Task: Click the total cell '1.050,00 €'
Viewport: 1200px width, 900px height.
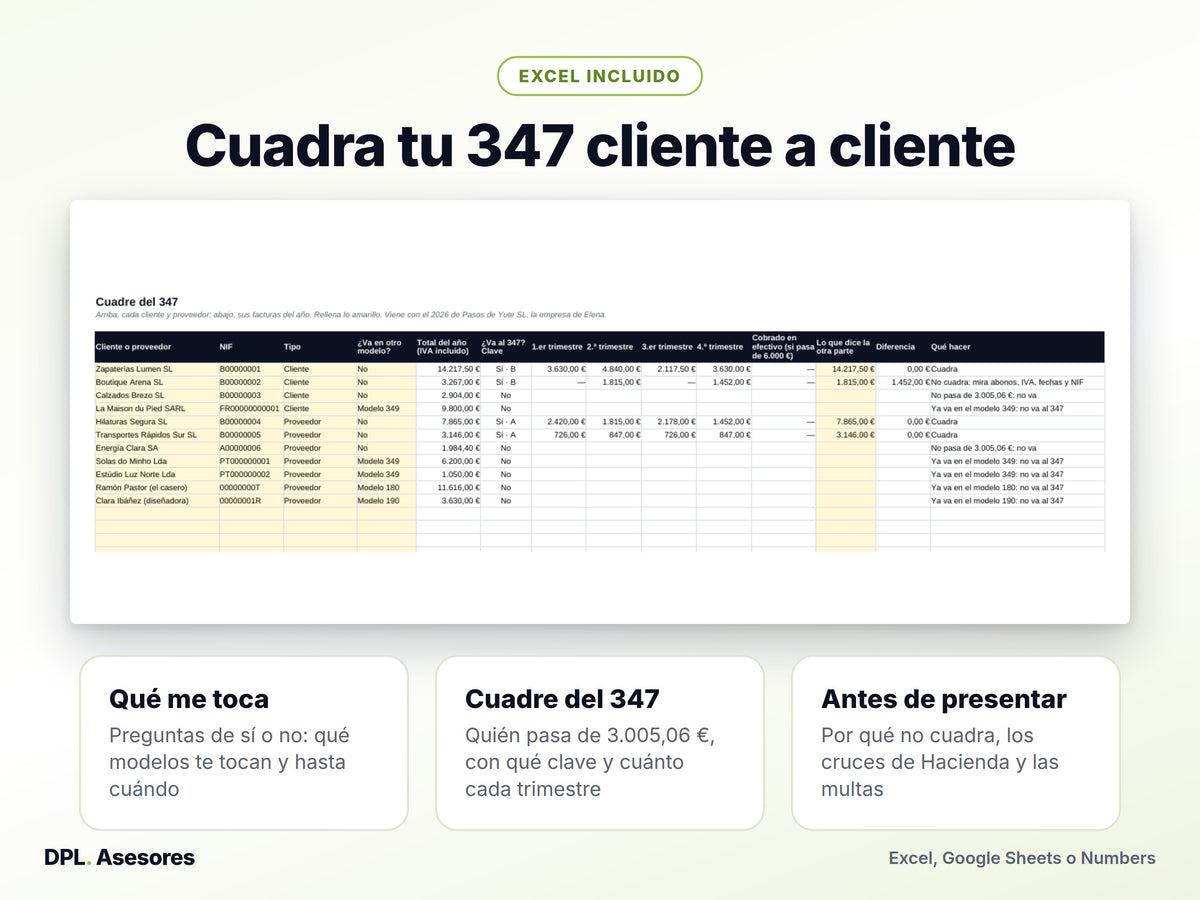Action: (x=448, y=474)
